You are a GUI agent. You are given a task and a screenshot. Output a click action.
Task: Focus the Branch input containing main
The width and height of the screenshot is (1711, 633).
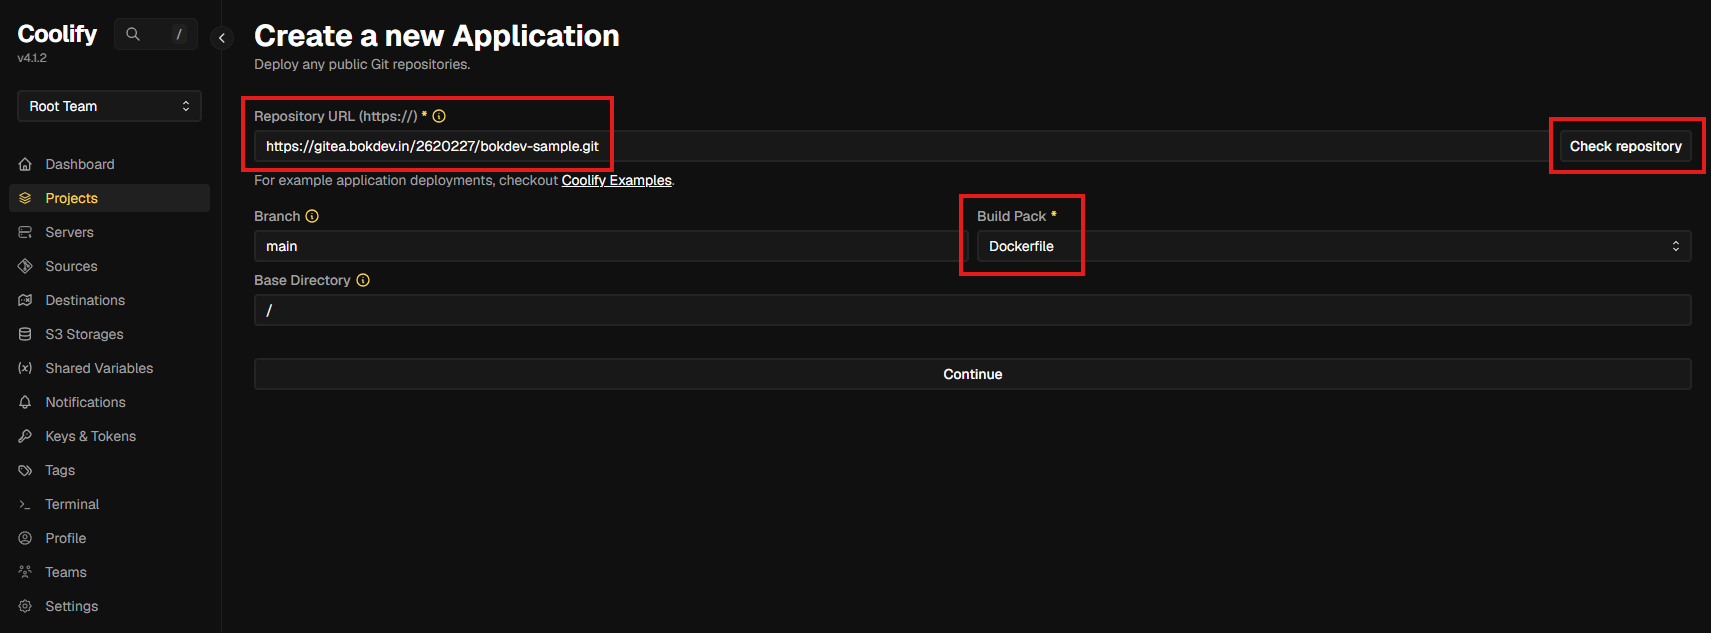(611, 246)
